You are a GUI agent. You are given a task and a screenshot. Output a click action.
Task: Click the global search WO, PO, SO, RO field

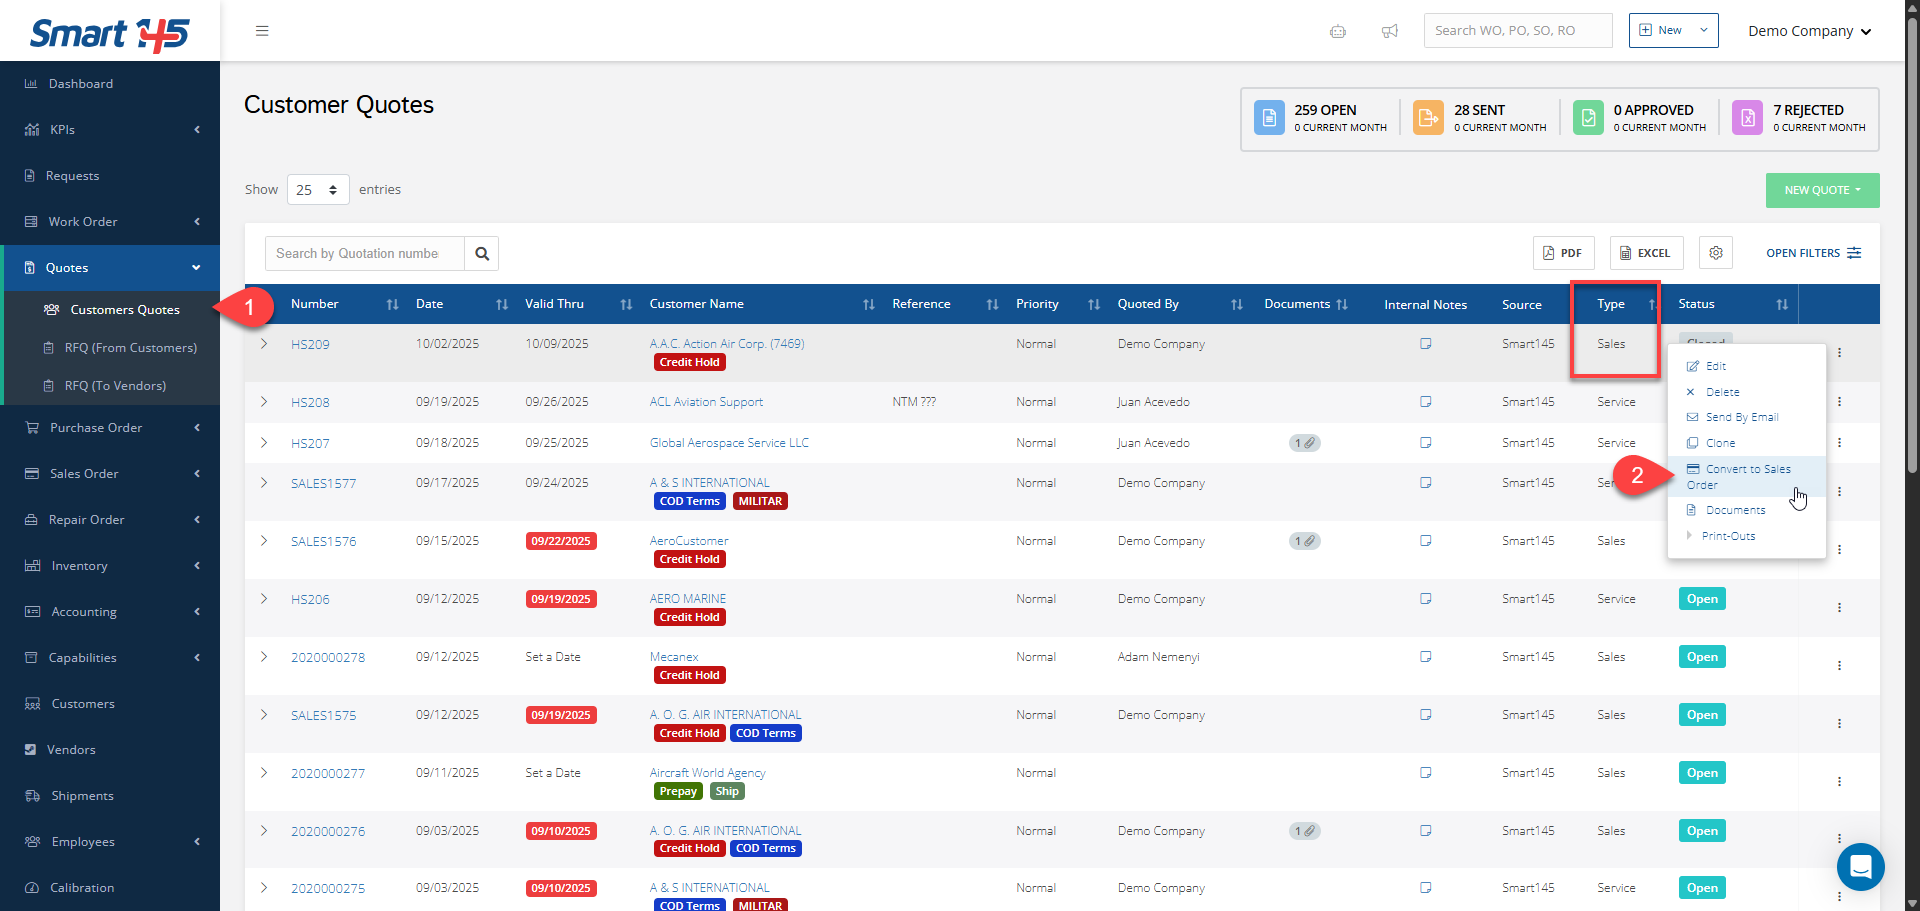(1517, 31)
